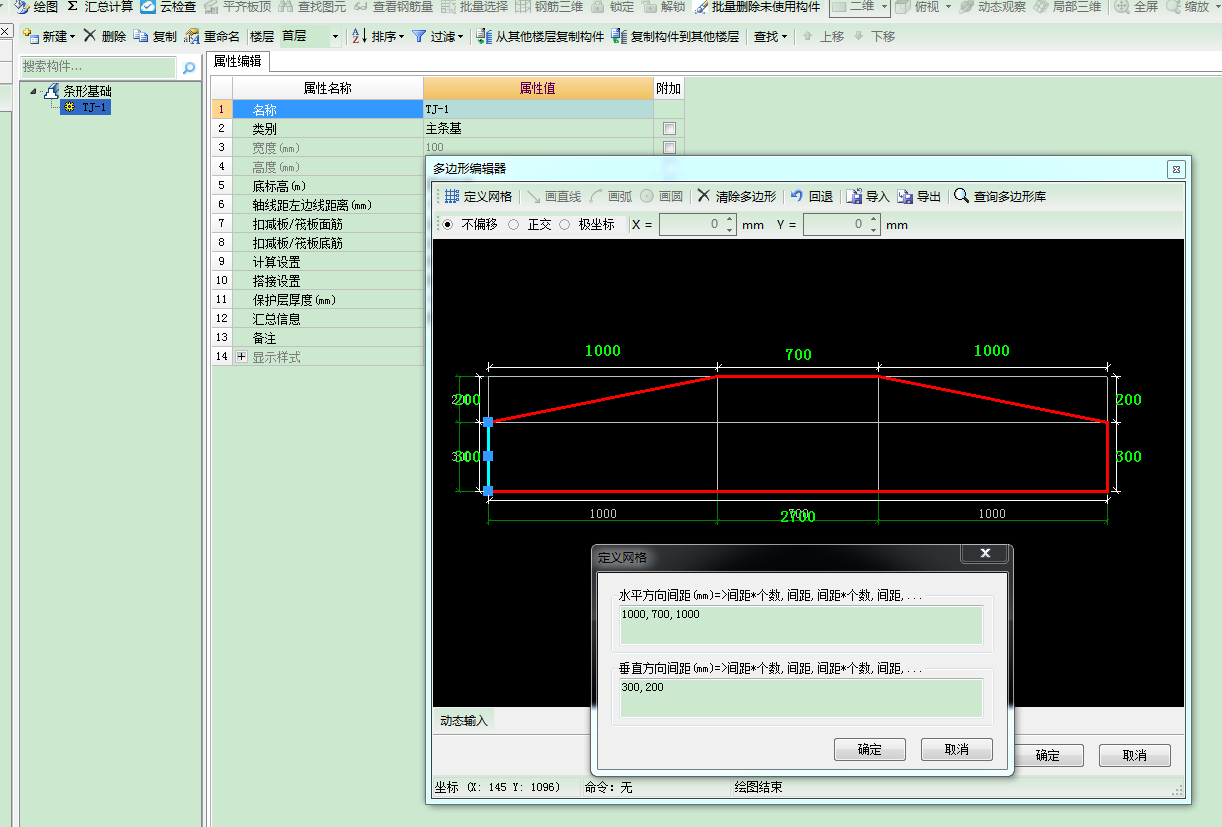Open the 查找 find dropdown

tap(770, 37)
